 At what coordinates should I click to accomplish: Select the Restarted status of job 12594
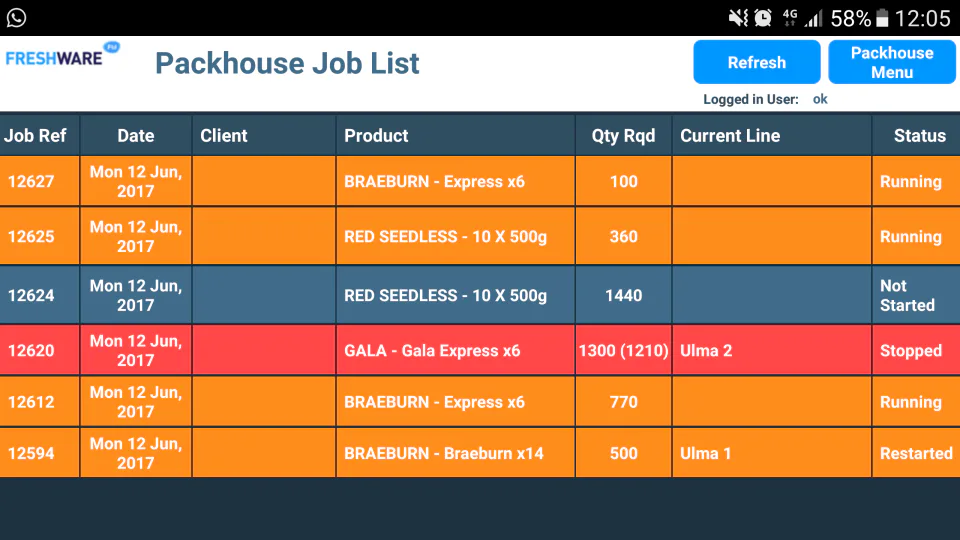[x=917, y=453]
